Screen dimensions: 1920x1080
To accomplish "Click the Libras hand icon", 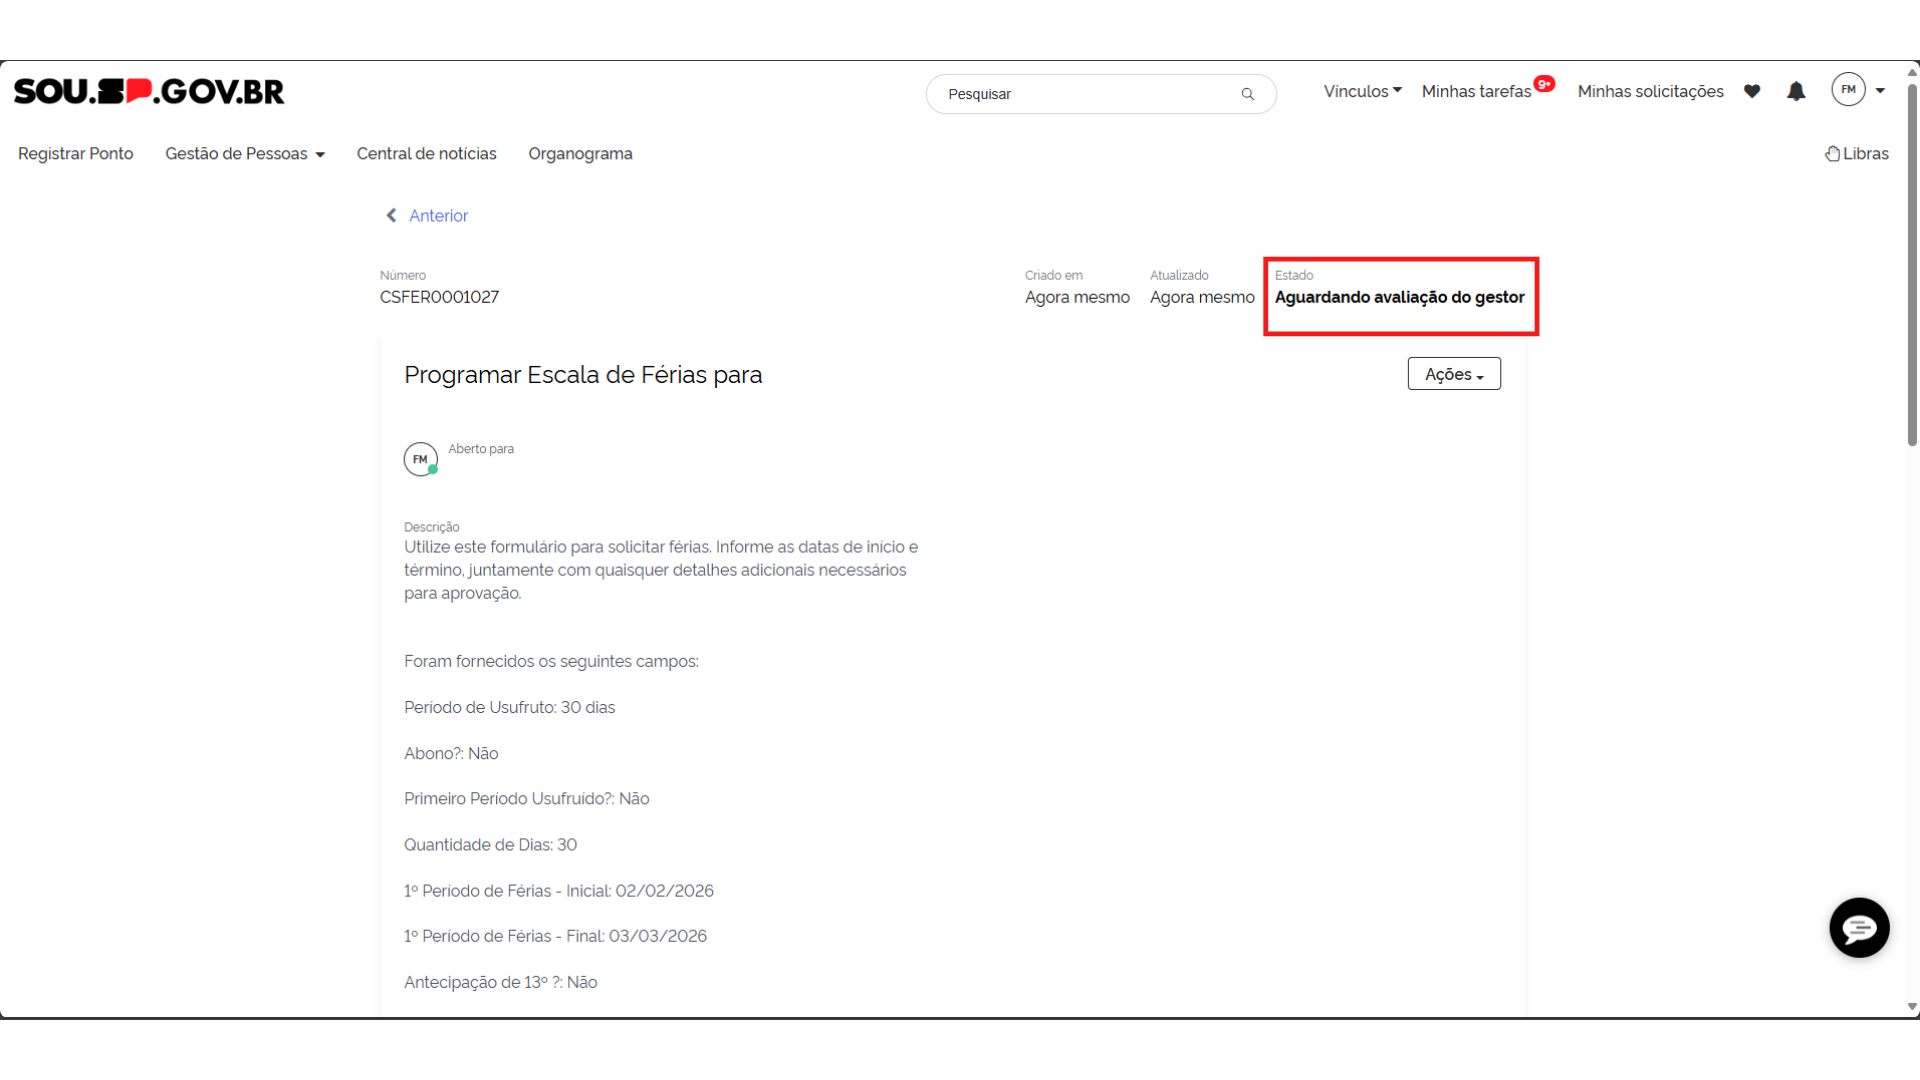I will (1832, 154).
